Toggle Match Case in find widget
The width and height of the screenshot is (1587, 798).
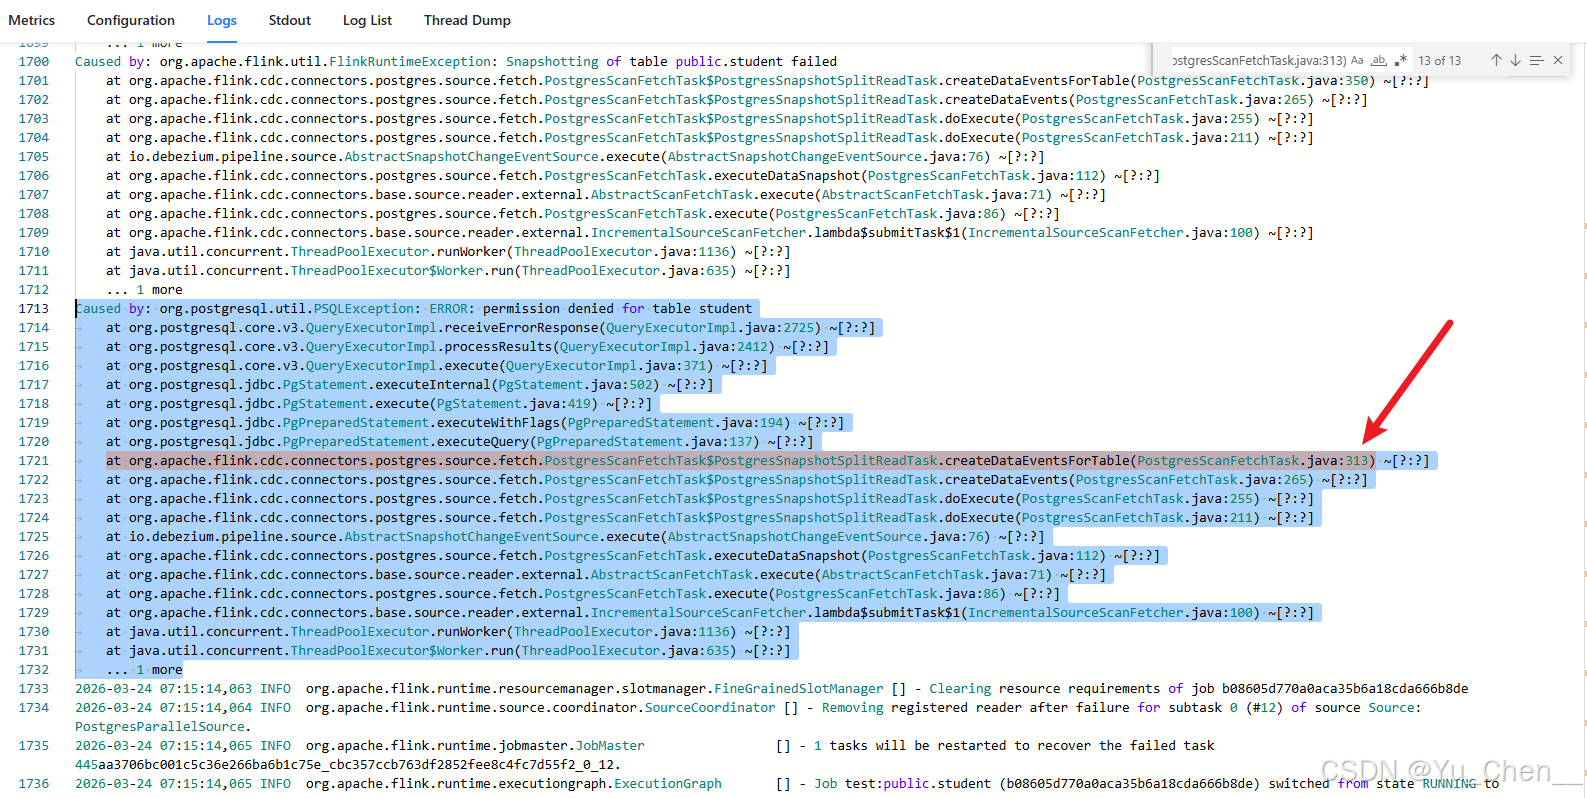tap(1357, 61)
